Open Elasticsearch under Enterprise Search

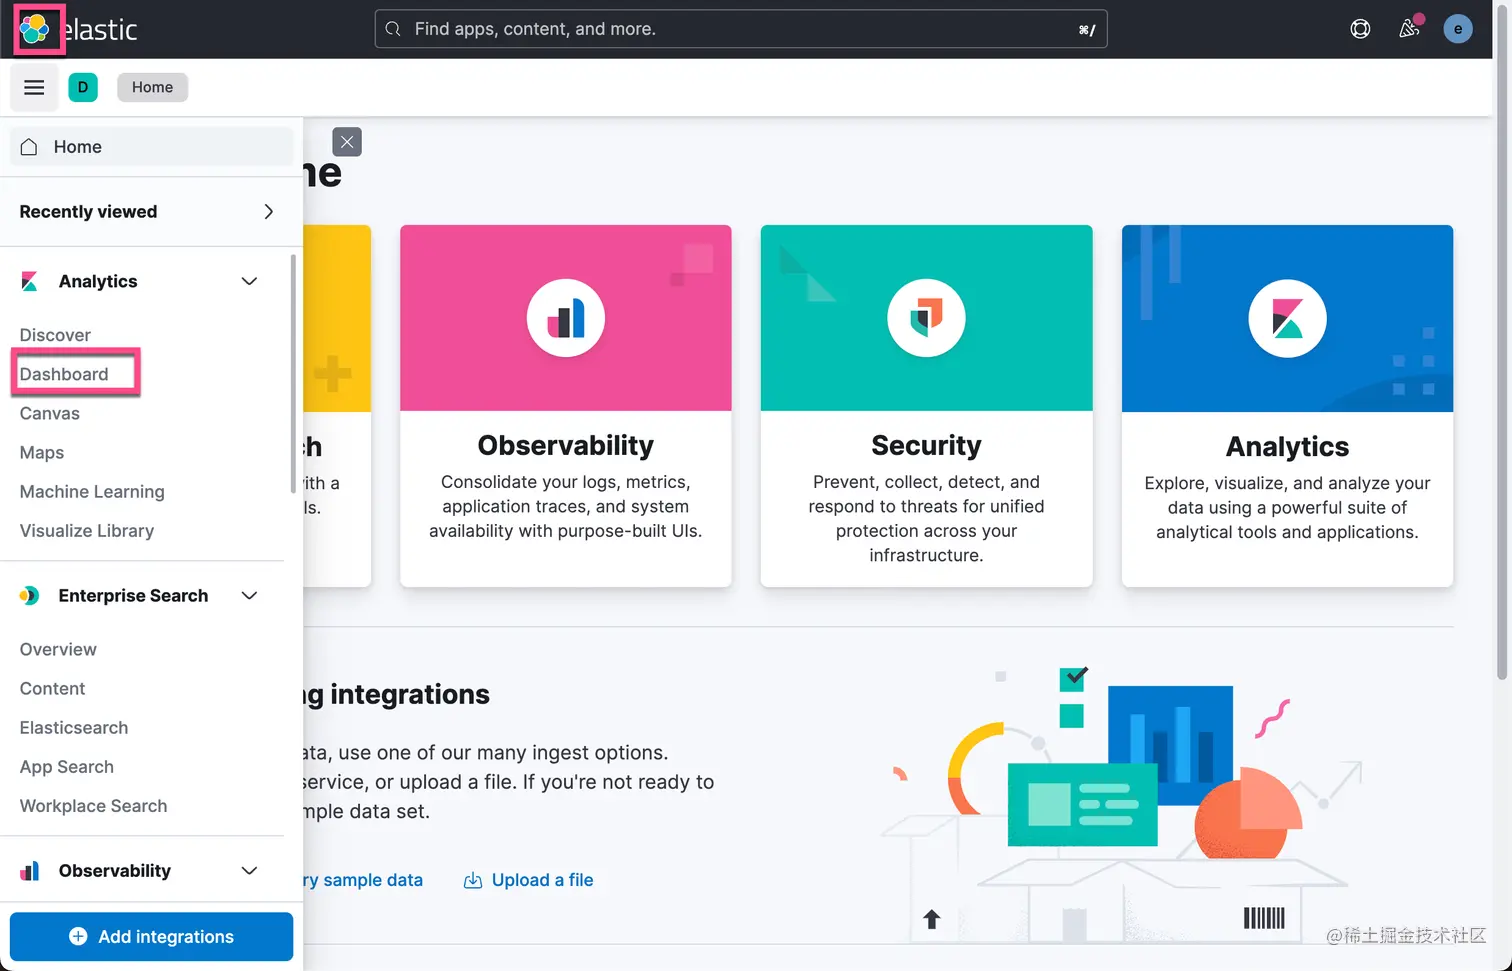[74, 728]
